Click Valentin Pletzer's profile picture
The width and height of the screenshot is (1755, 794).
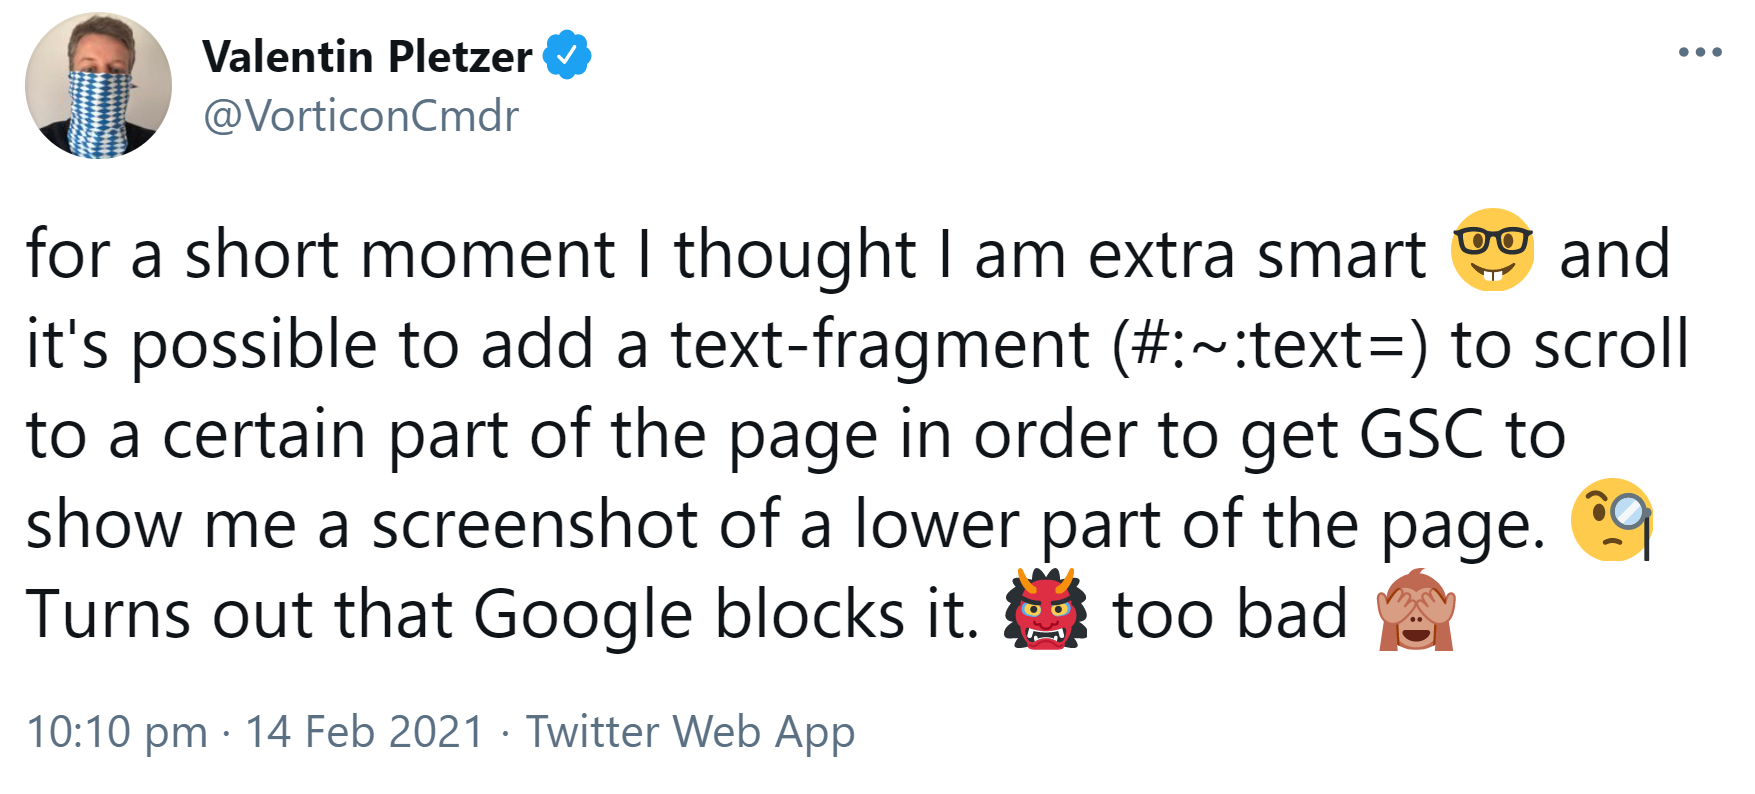click(100, 85)
